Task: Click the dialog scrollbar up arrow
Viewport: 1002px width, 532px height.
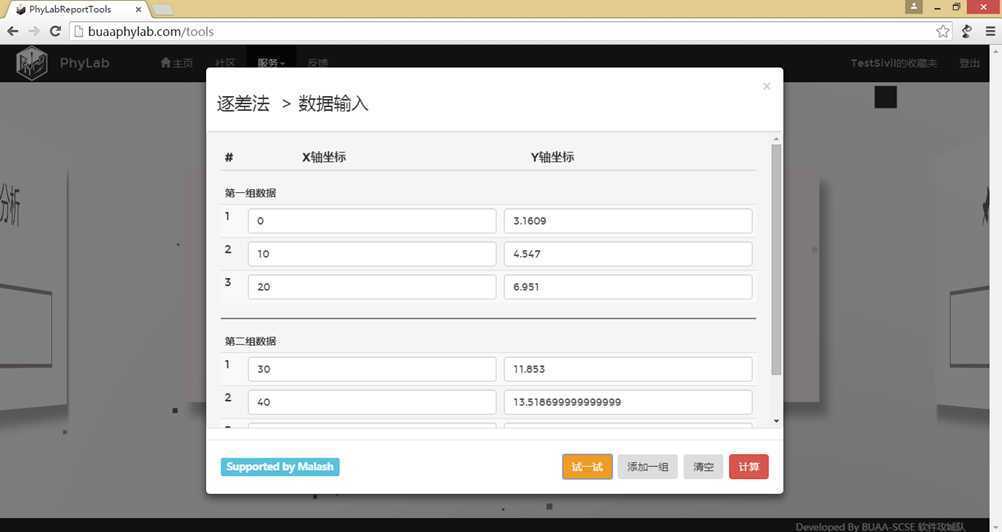Action: coord(776,139)
